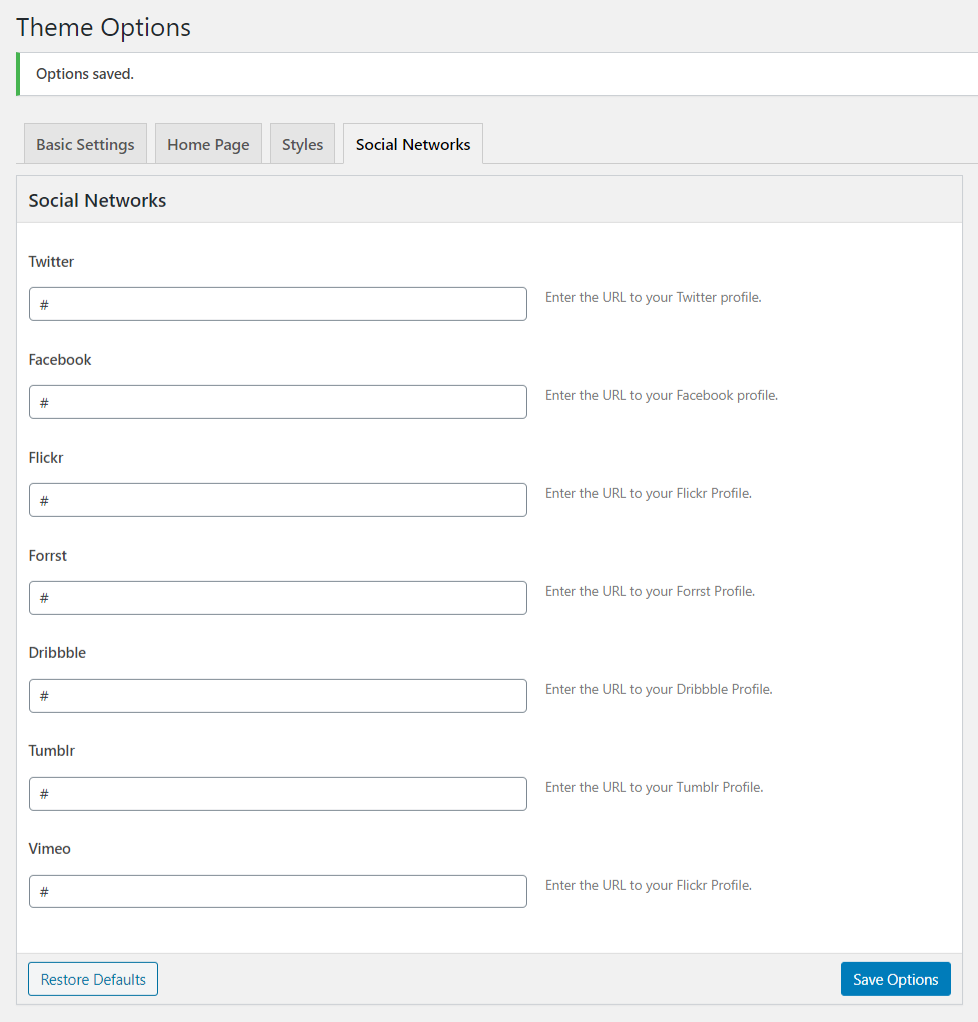This screenshot has width=978, height=1022.
Task: Click the 'Tumblr' field label
Action: point(52,750)
